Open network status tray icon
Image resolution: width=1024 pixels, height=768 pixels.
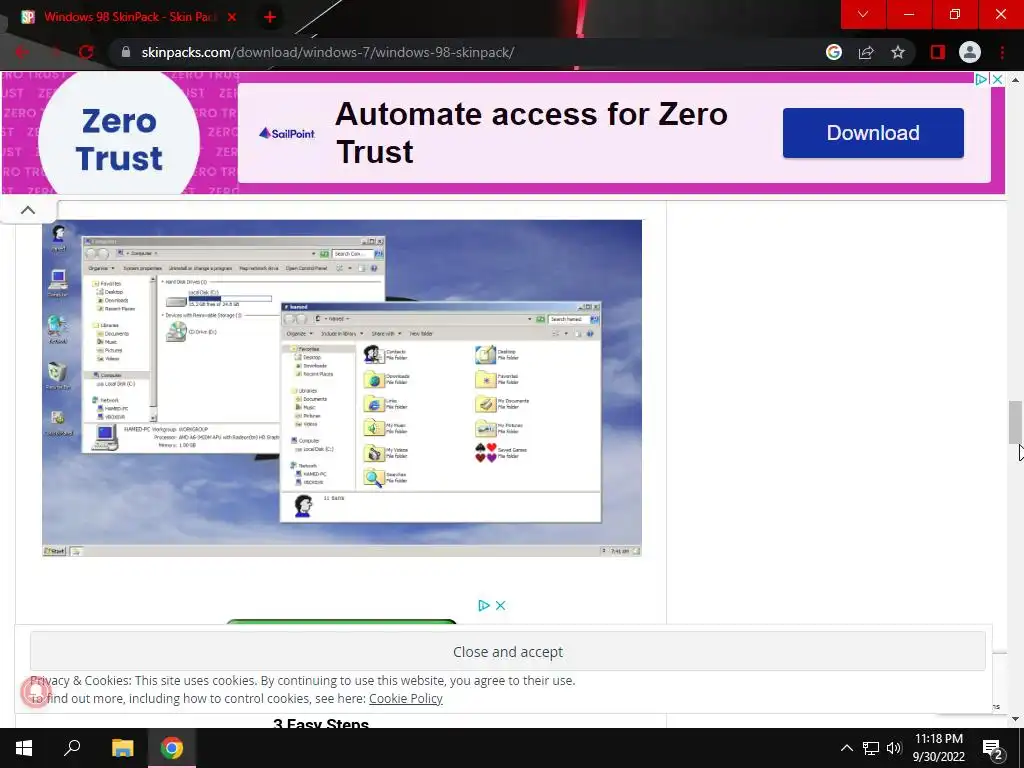click(871, 748)
